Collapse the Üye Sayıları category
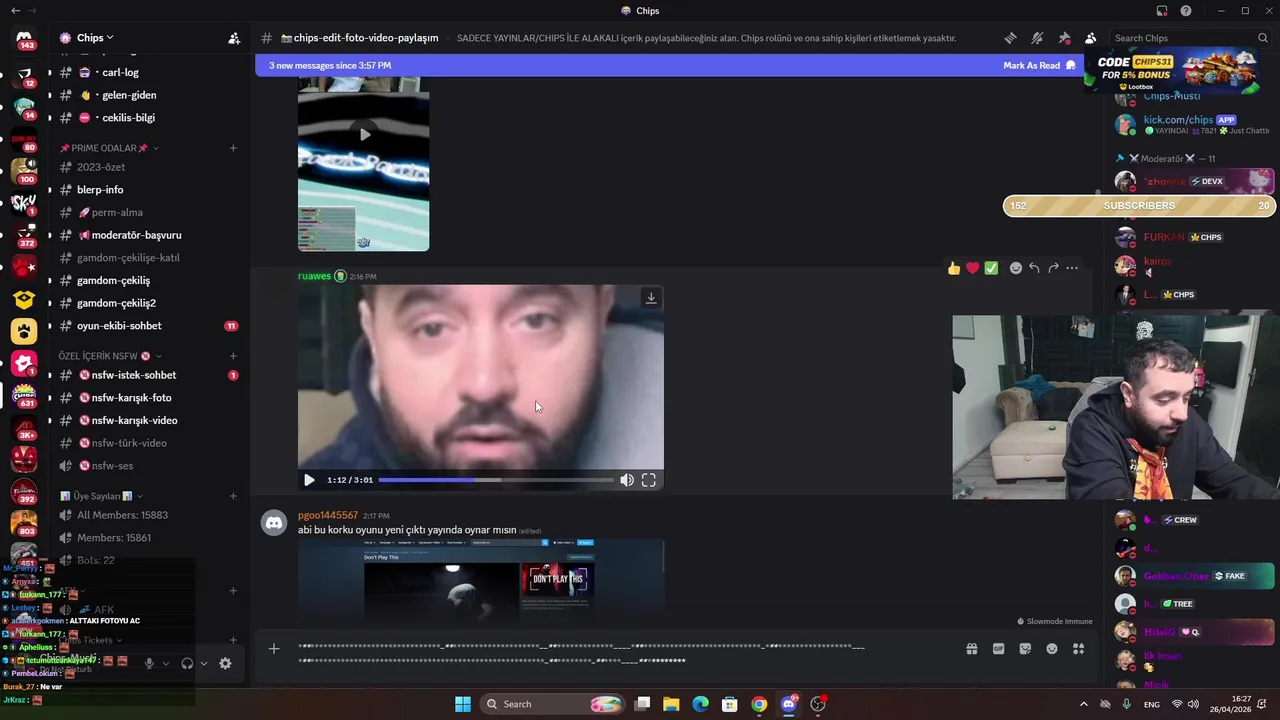Viewport: 1280px width, 720px height. [x=101, y=496]
